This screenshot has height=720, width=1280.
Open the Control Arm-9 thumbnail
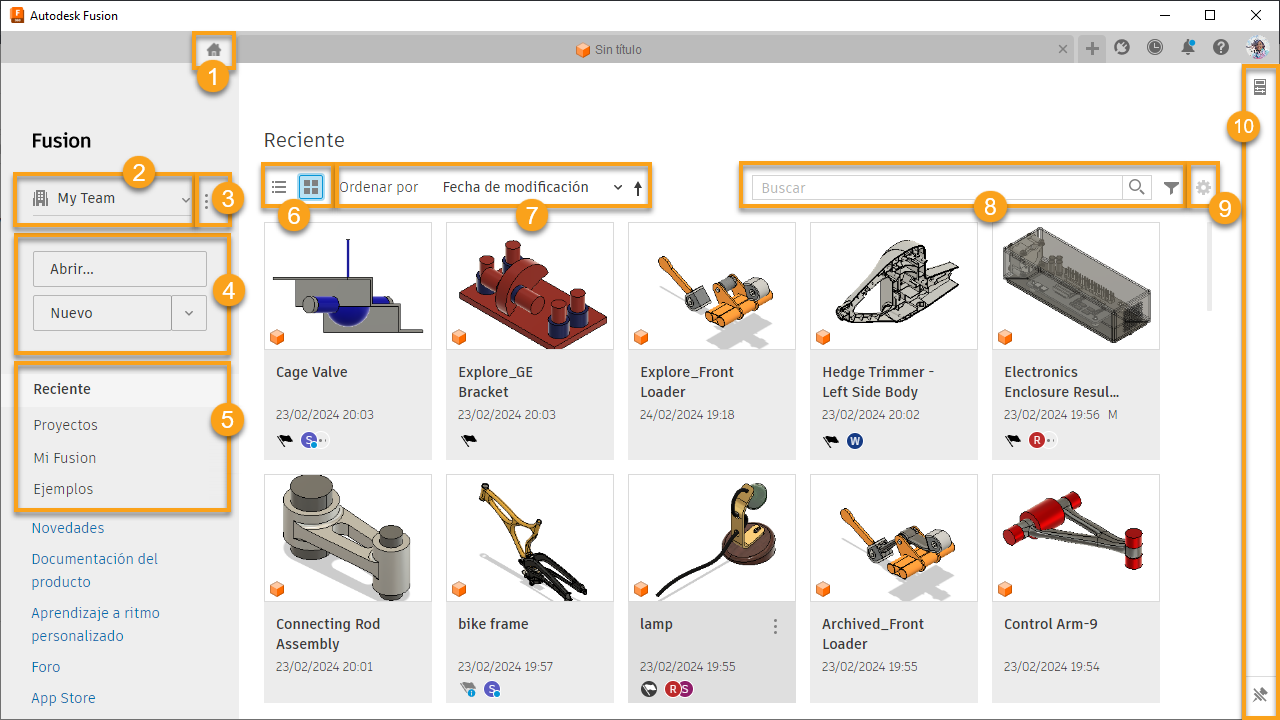[x=1076, y=537]
